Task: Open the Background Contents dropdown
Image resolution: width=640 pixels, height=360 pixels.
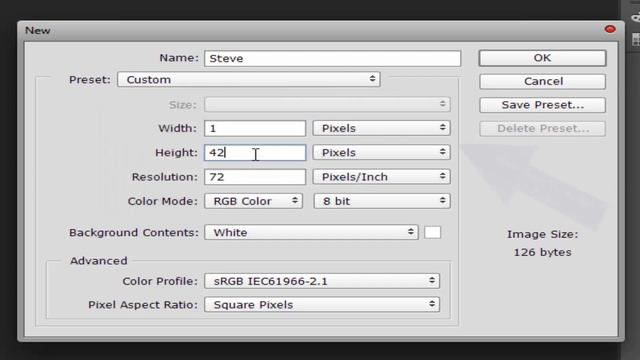Action: pyautogui.click(x=311, y=232)
